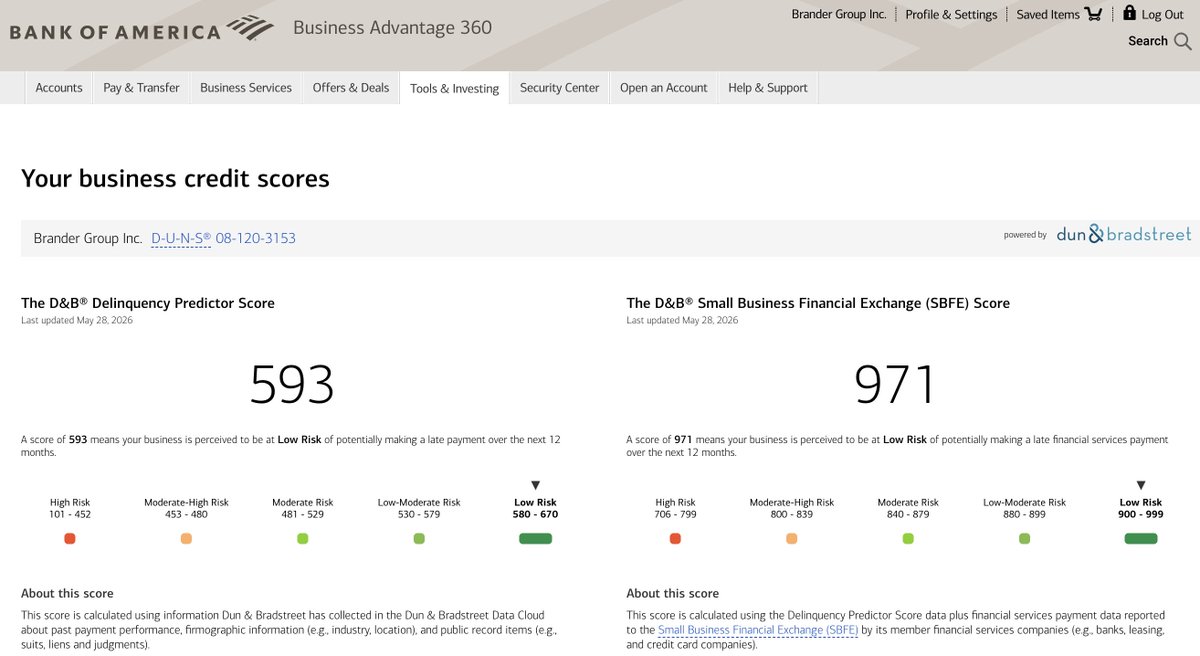This screenshot has height=656, width=1200.
Task: Click Log Out
Action: click(x=1163, y=14)
